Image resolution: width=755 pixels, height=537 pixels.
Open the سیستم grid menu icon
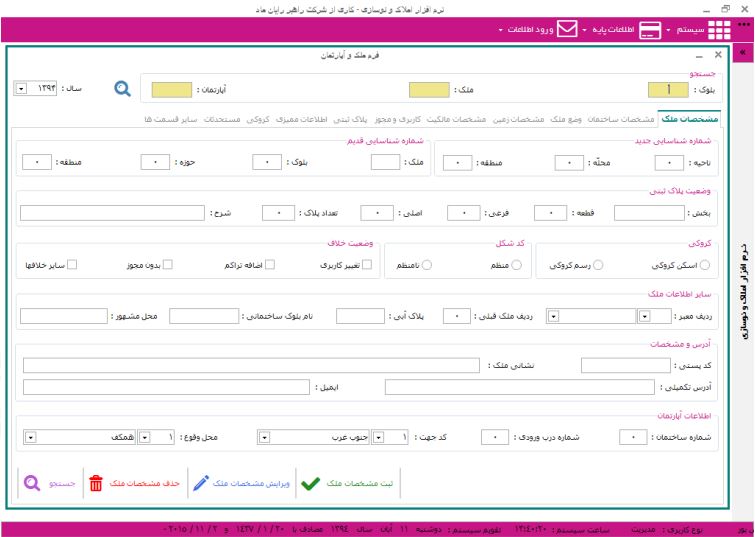tap(718, 30)
